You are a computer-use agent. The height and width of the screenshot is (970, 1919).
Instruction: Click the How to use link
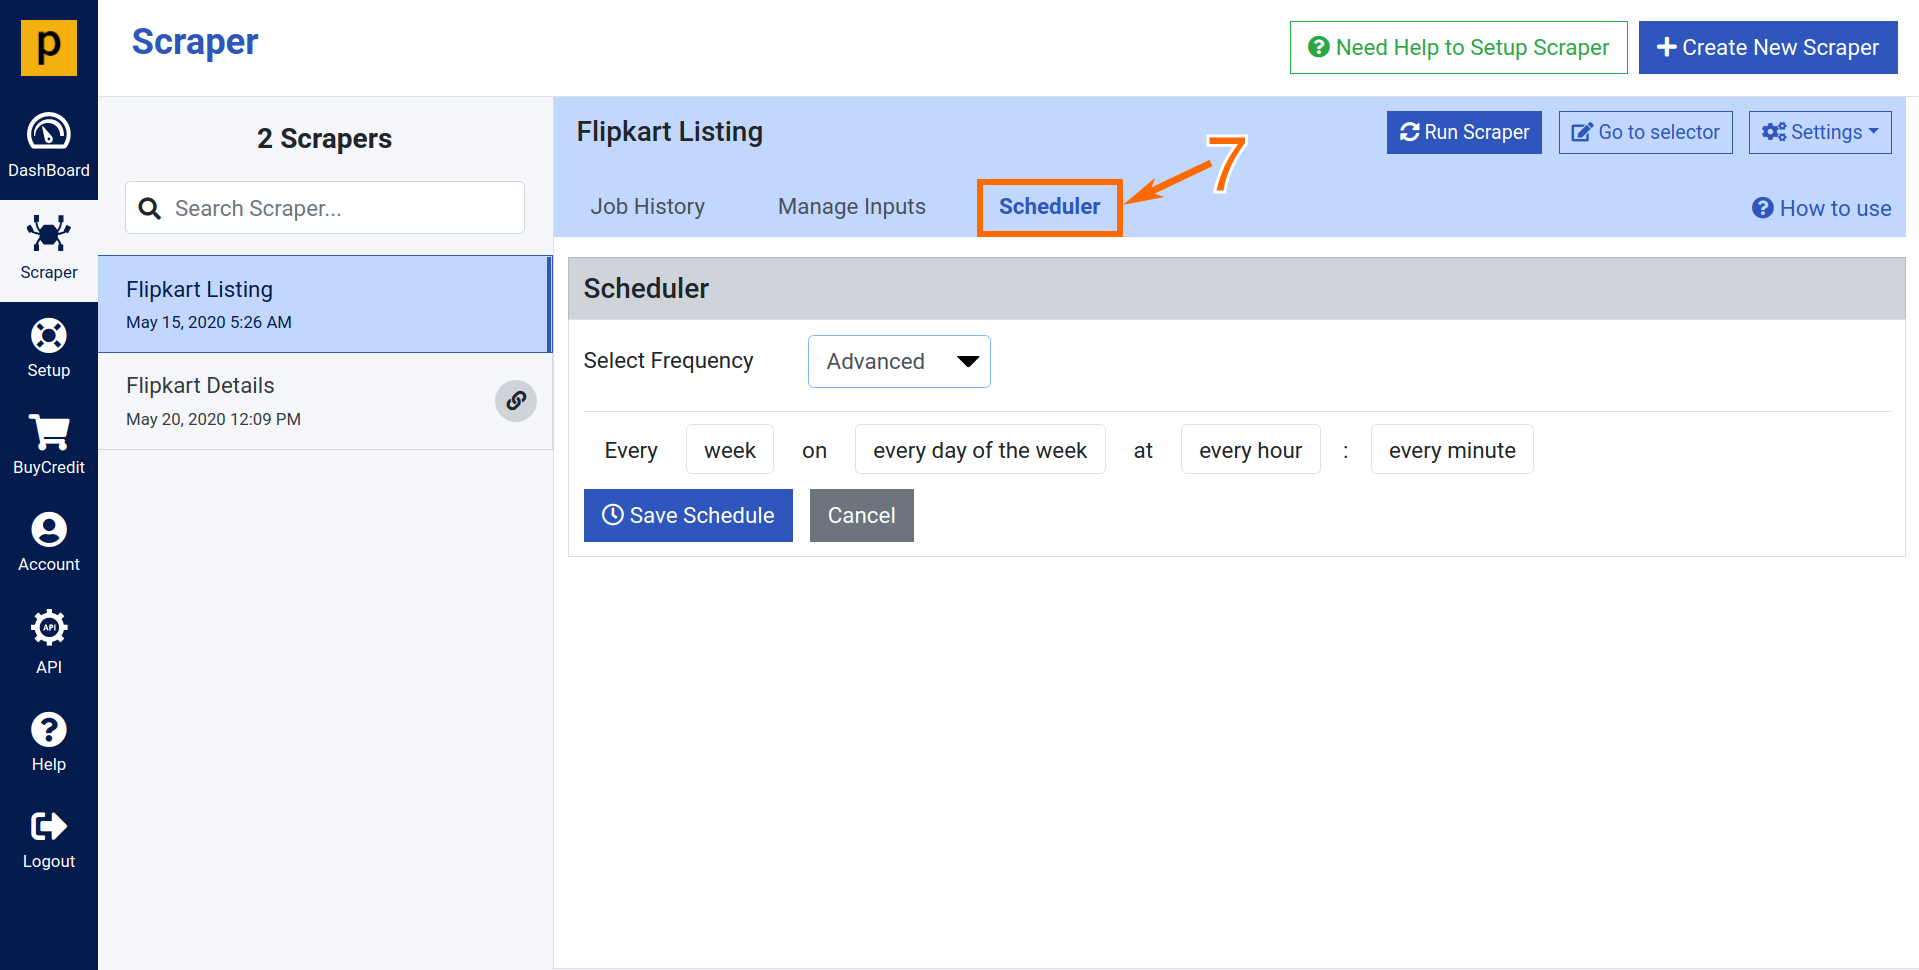pos(1821,208)
